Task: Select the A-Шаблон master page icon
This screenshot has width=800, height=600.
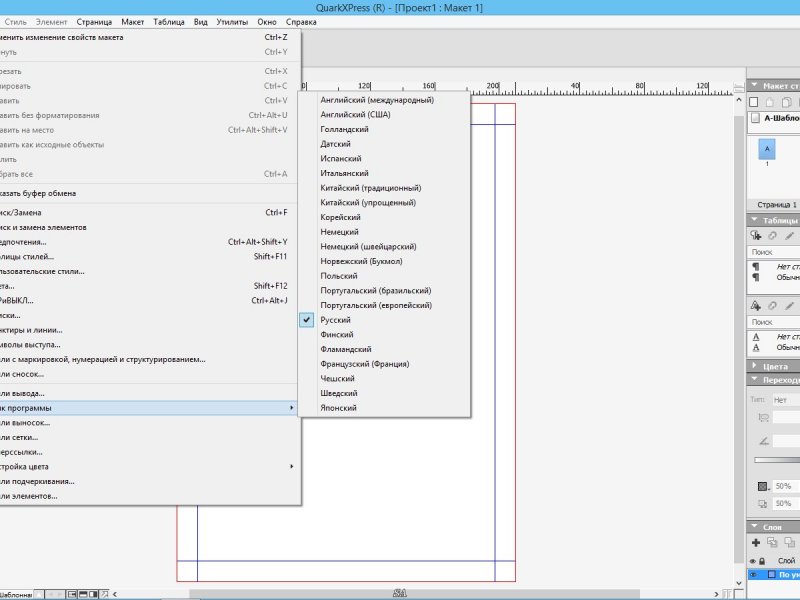Action: (755, 118)
